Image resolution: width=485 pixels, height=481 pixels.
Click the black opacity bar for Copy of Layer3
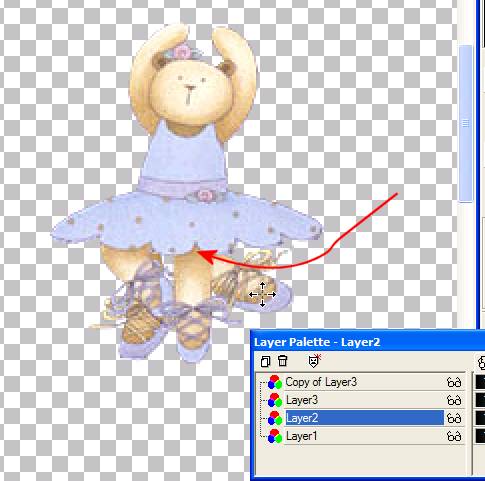point(480,382)
